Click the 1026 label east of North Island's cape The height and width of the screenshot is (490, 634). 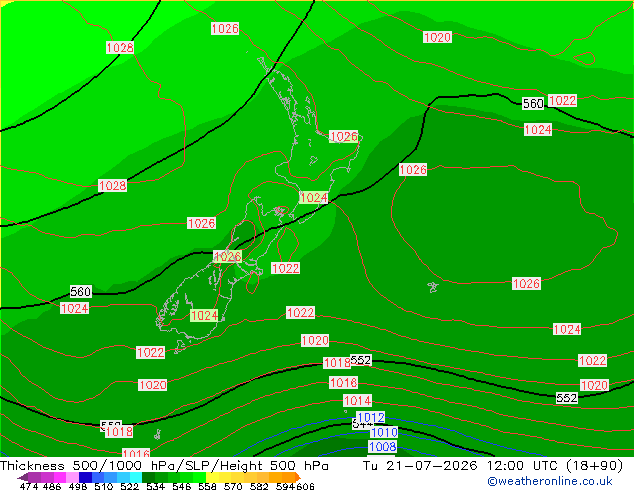pyautogui.click(x=344, y=137)
